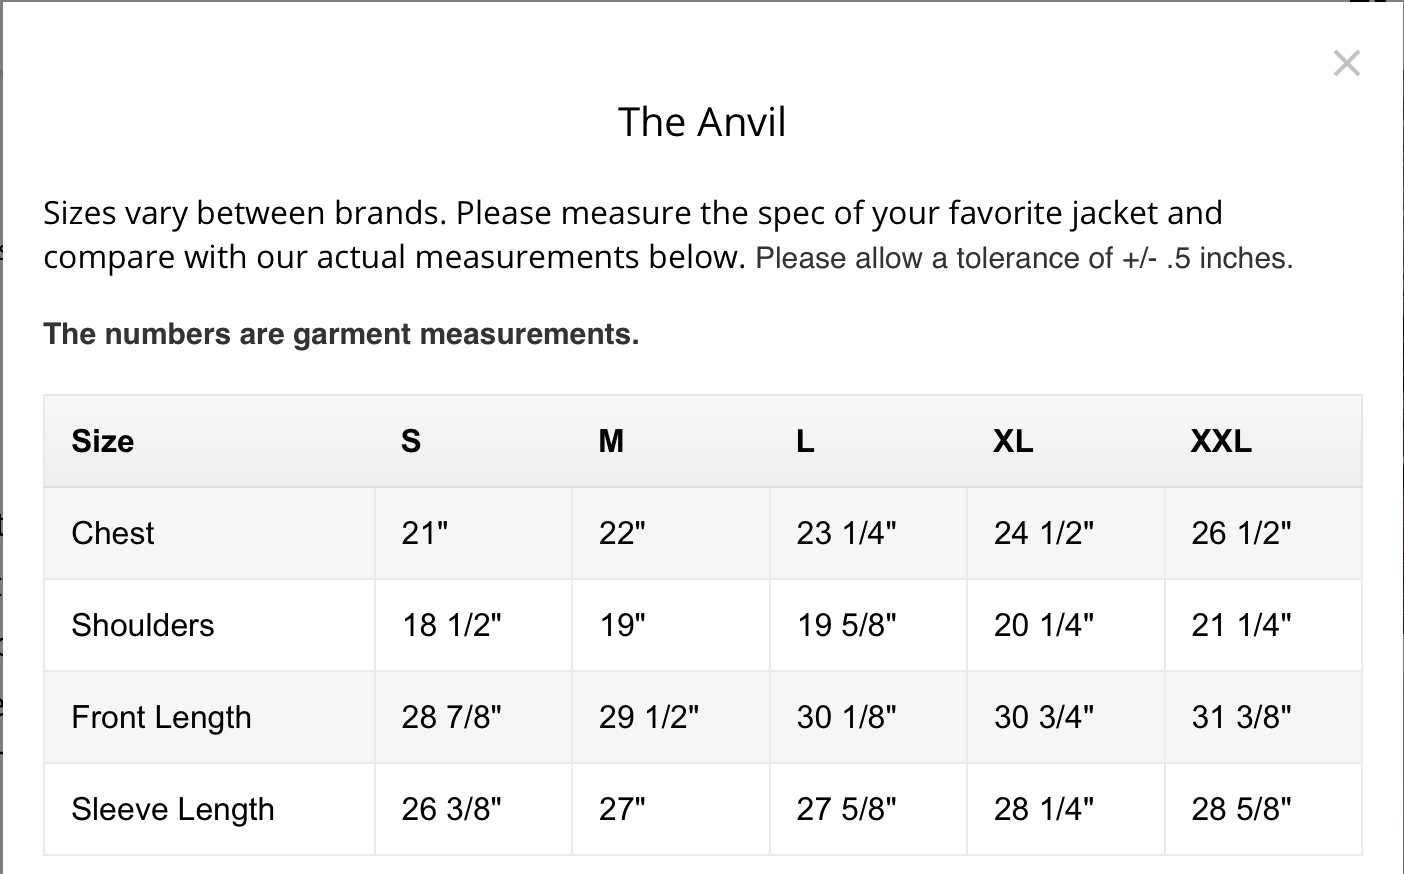Click the XL sleeve length value 28 1/4"
1404x874 pixels.
coord(1043,809)
